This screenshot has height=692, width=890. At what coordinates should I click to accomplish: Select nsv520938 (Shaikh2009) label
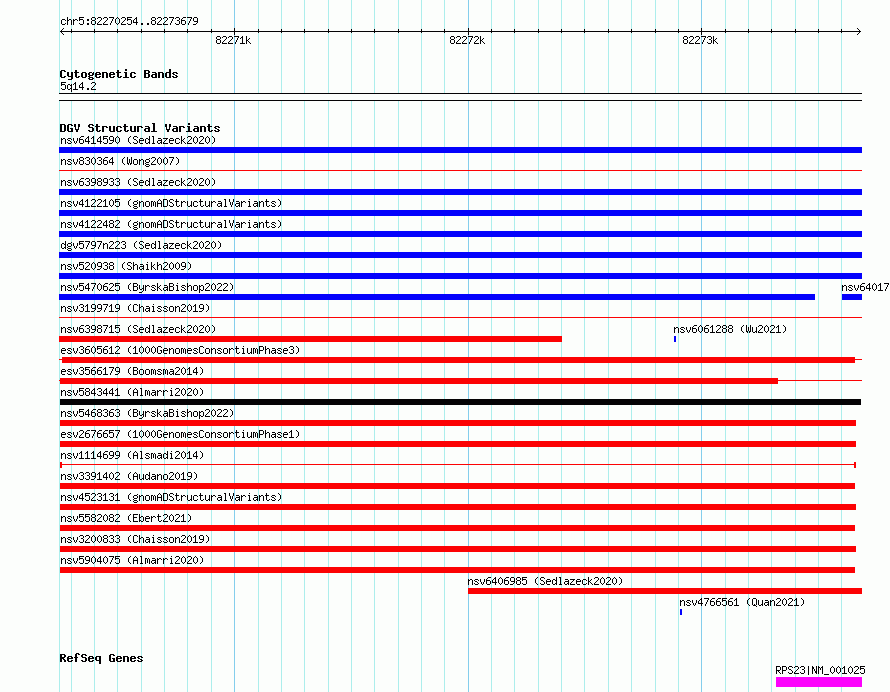126,266
